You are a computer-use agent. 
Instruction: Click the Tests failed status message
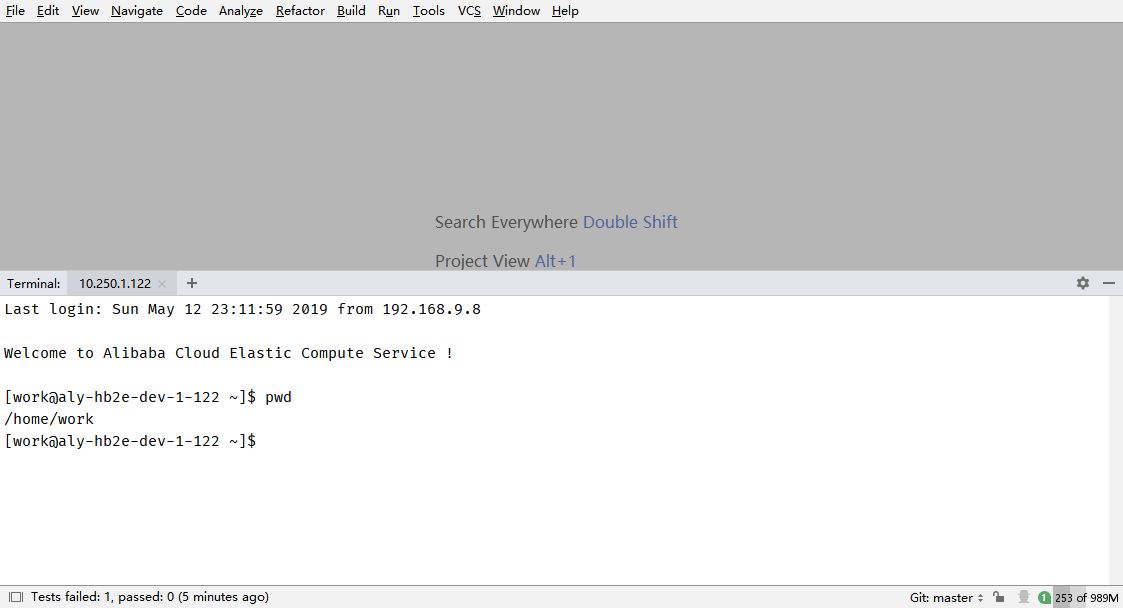point(149,597)
